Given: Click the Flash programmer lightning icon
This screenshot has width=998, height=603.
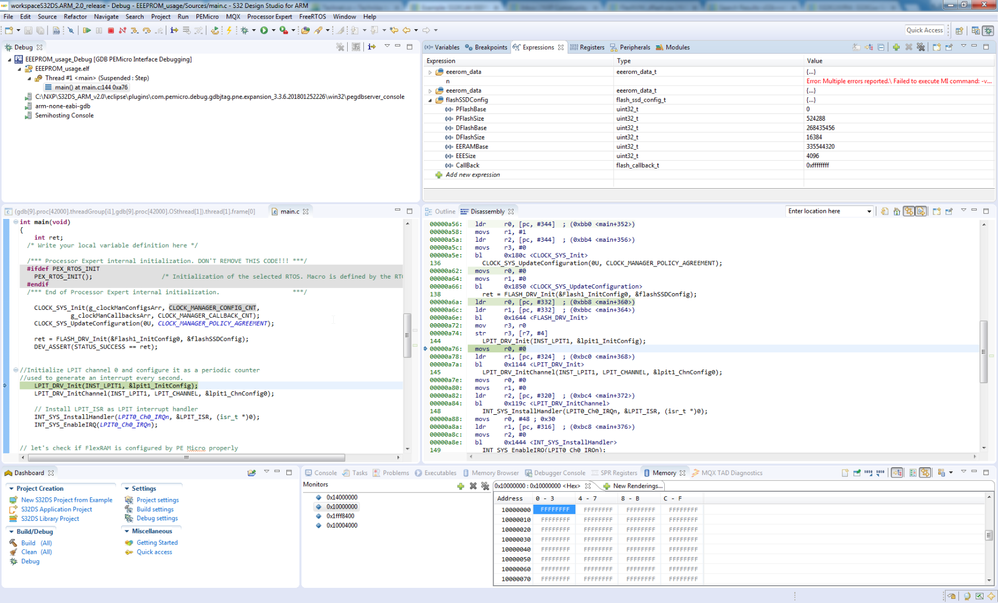Looking at the screenshot, I should [229, 31].
